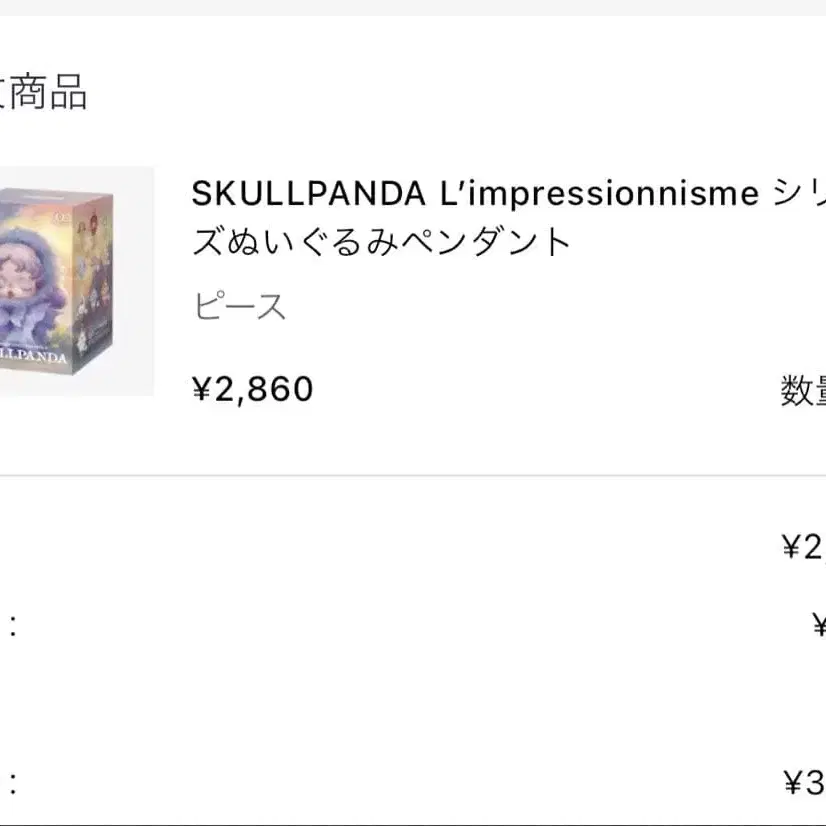826x826 pixels.
Task: Select the ズぬいぐるみペンダント title line
Action: [x=381, y=243]
